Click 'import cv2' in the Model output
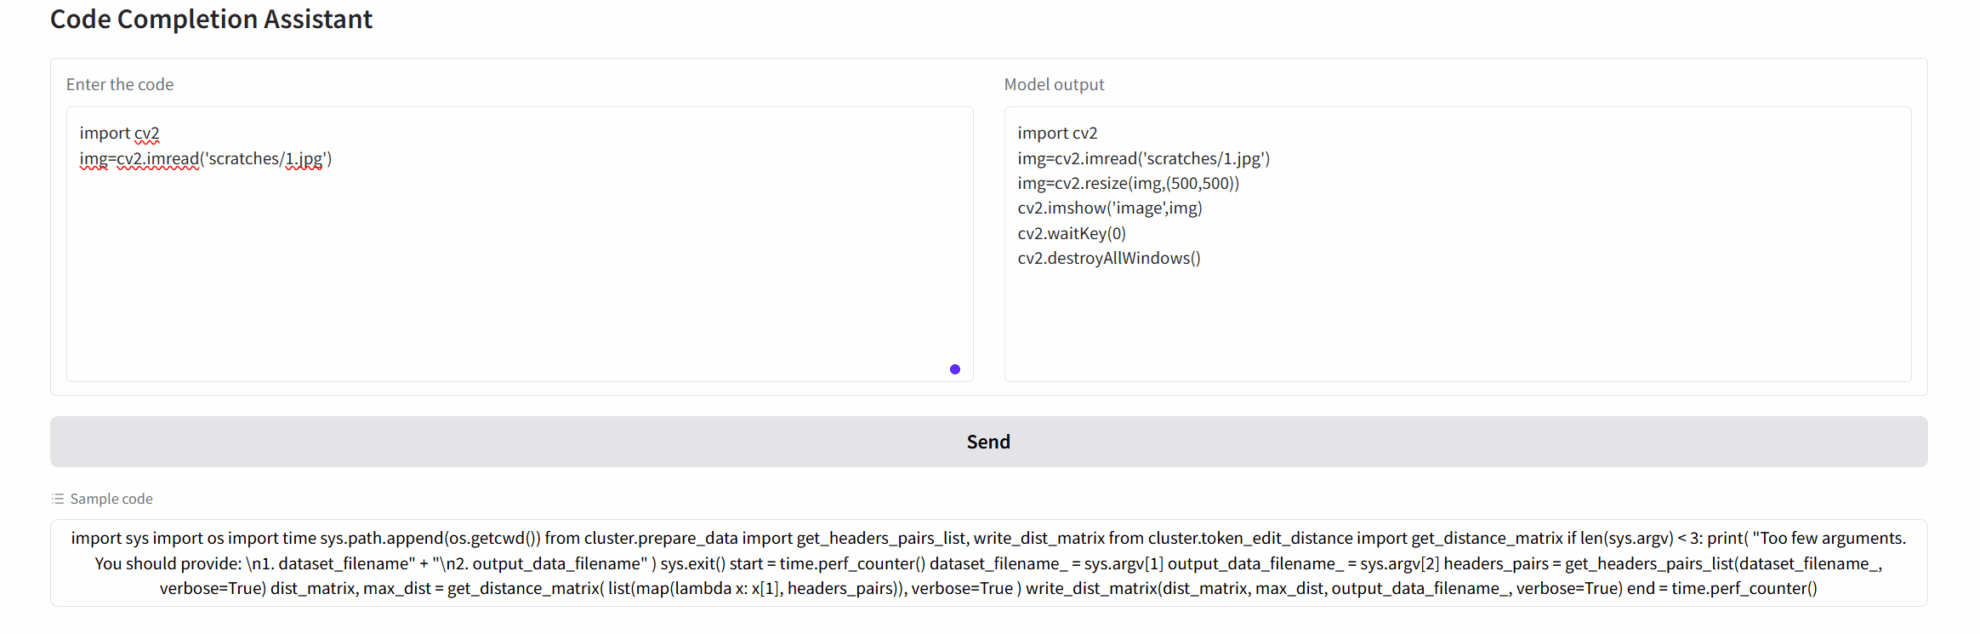This screenshot has height=634, width=1980. [x=1057, y=133]
